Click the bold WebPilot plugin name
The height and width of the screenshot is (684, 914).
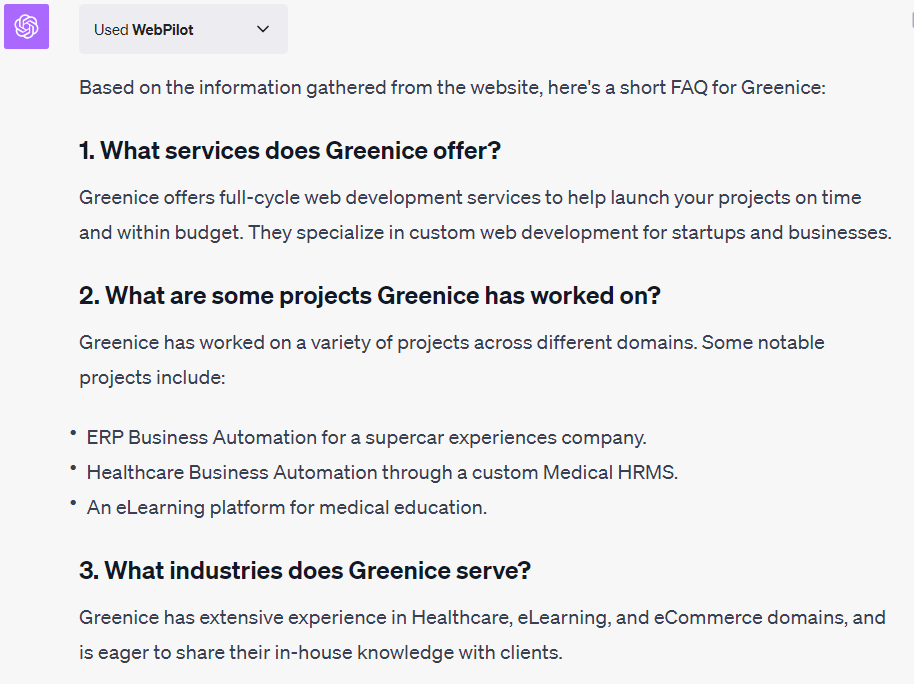click(x=163, y=30)
